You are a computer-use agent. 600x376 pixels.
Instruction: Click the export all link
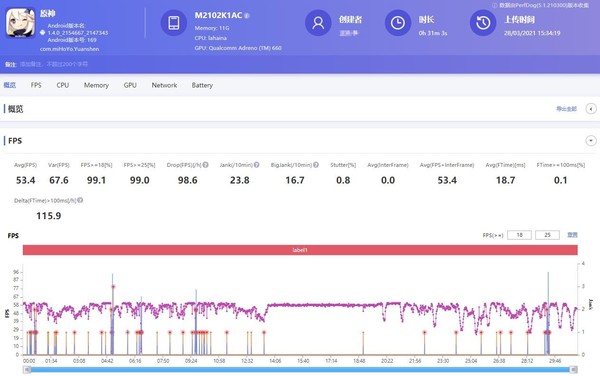click(x=566, y=109)
